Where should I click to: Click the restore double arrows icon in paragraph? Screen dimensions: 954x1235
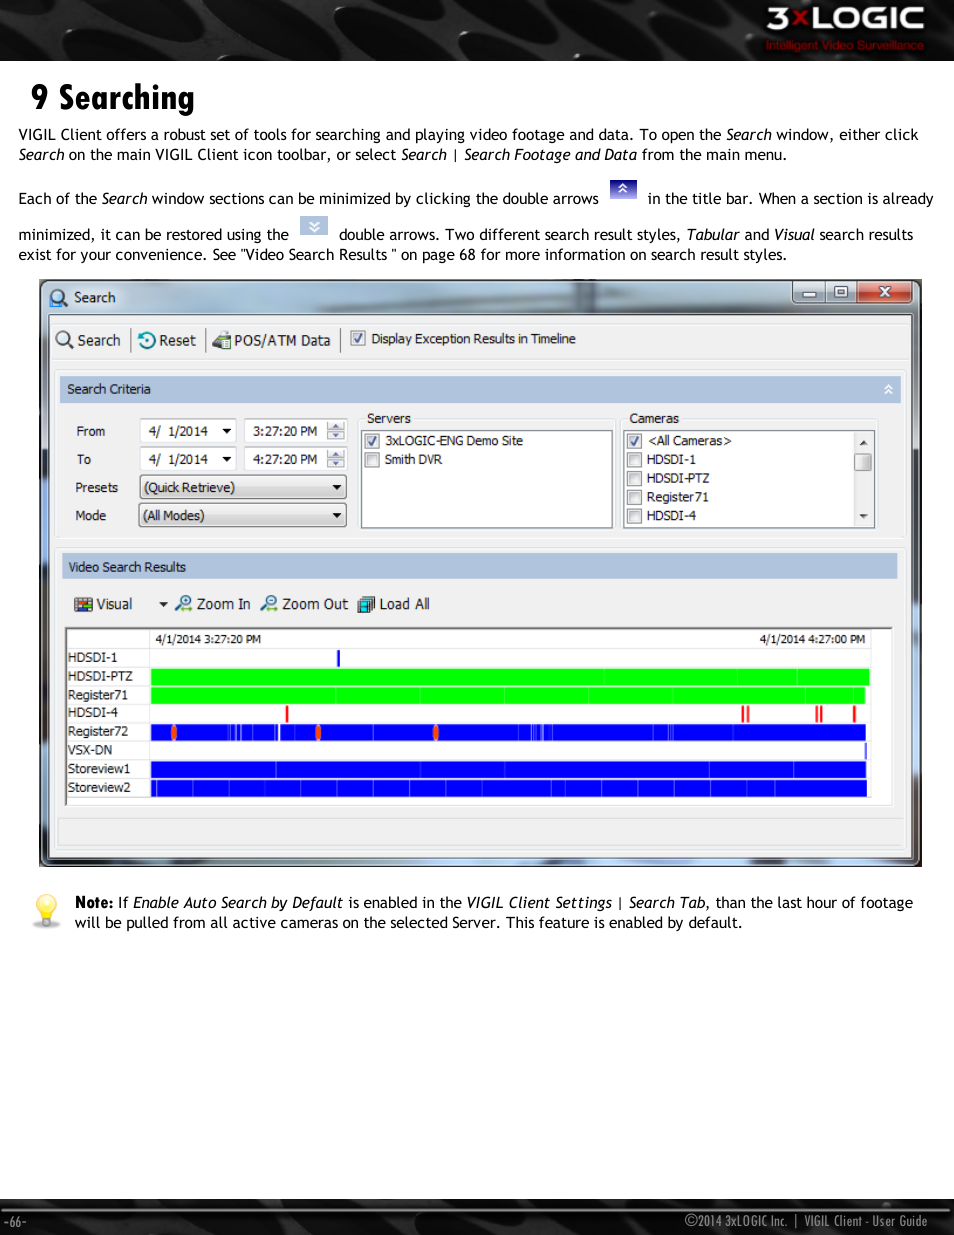pos(314,226)
